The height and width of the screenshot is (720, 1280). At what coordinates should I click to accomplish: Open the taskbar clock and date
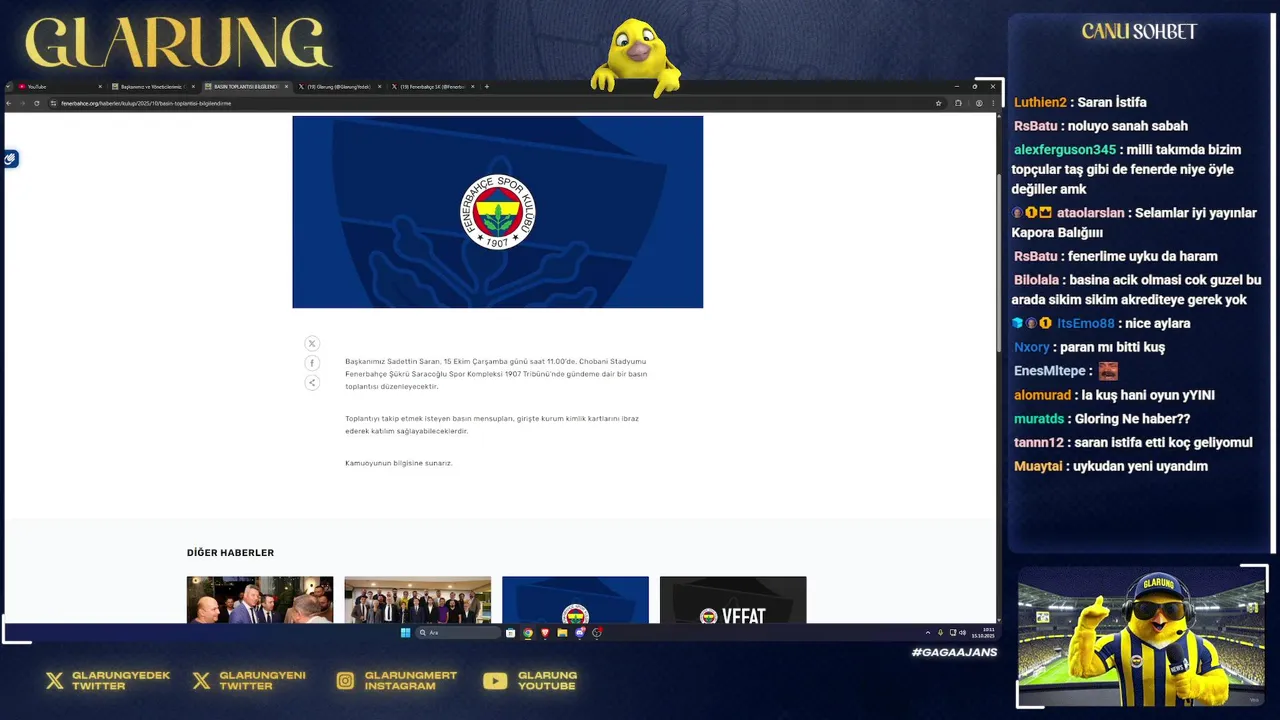point(981,633)
